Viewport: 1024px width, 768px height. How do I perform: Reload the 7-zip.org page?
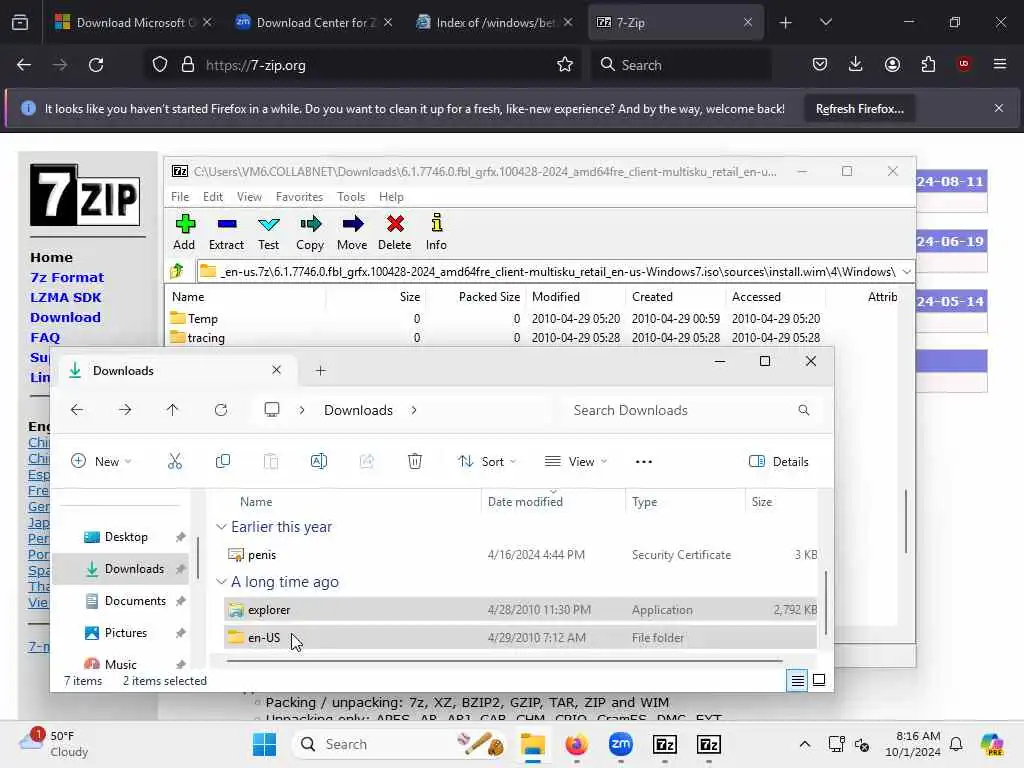click(96, 65)
